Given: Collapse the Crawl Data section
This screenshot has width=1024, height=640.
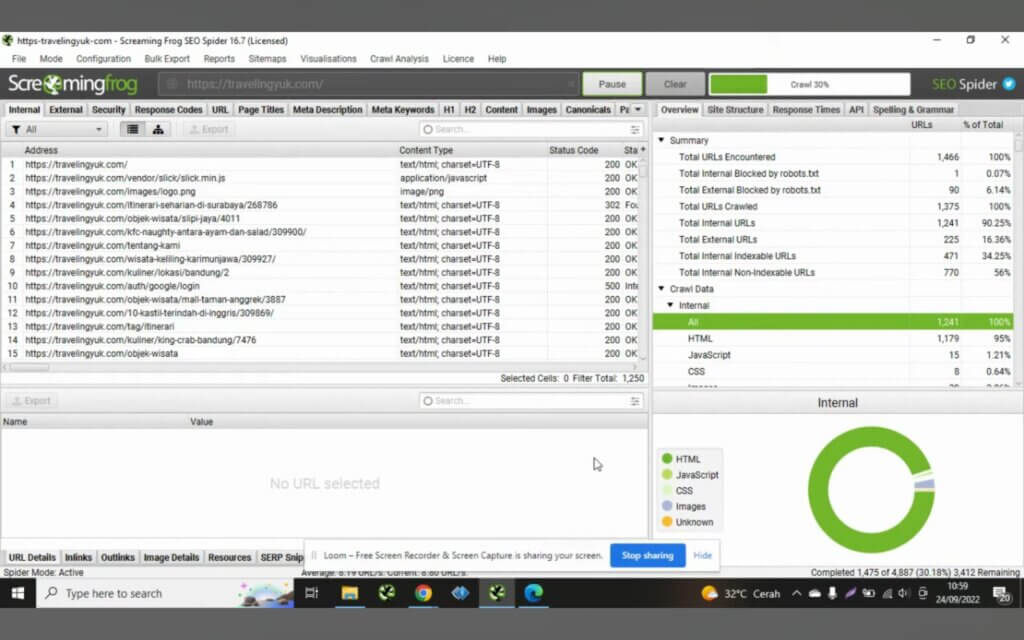Looking at the screenshot, I should 662,289.
